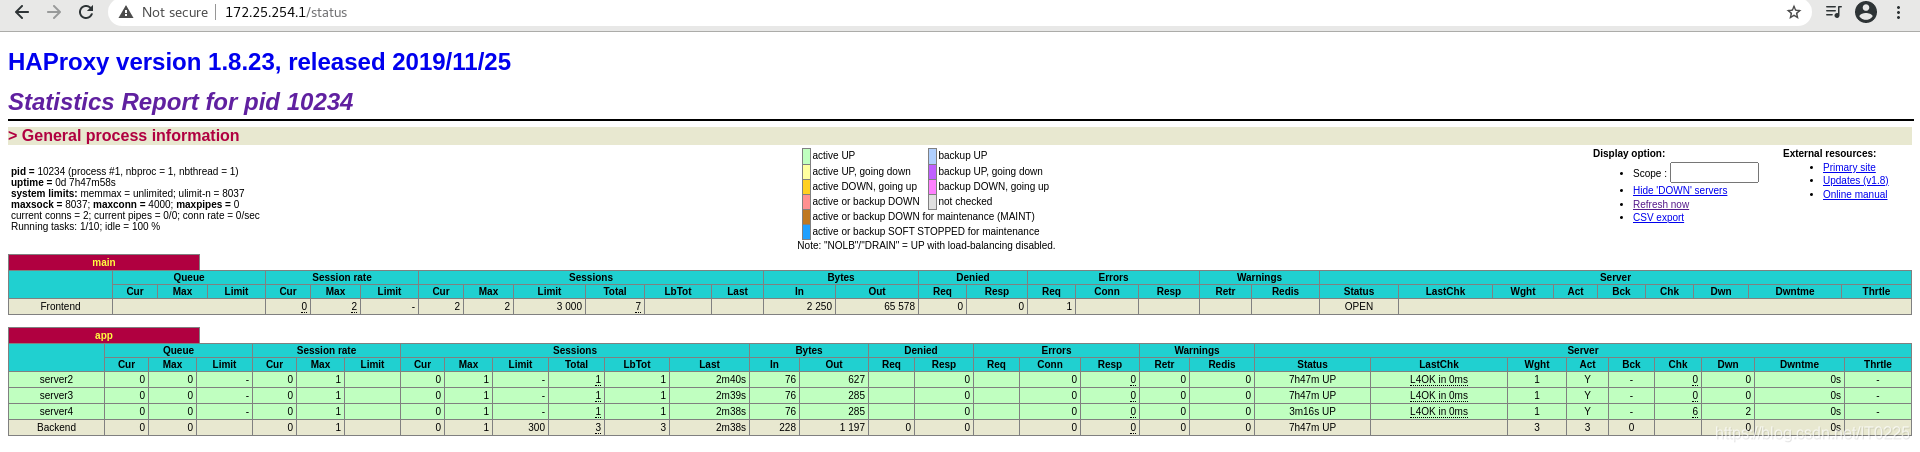The height and width of the screenshot is (452, 1920).
Task: Click server4's 3m16s UP status
Action: pos(1312,411)
